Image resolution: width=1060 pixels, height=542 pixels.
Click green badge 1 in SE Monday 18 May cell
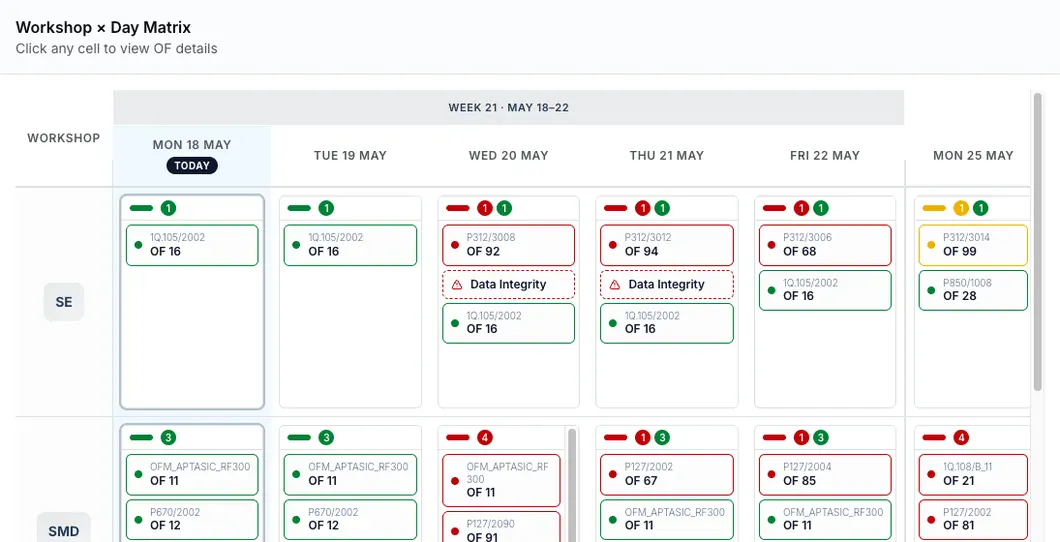168,208
